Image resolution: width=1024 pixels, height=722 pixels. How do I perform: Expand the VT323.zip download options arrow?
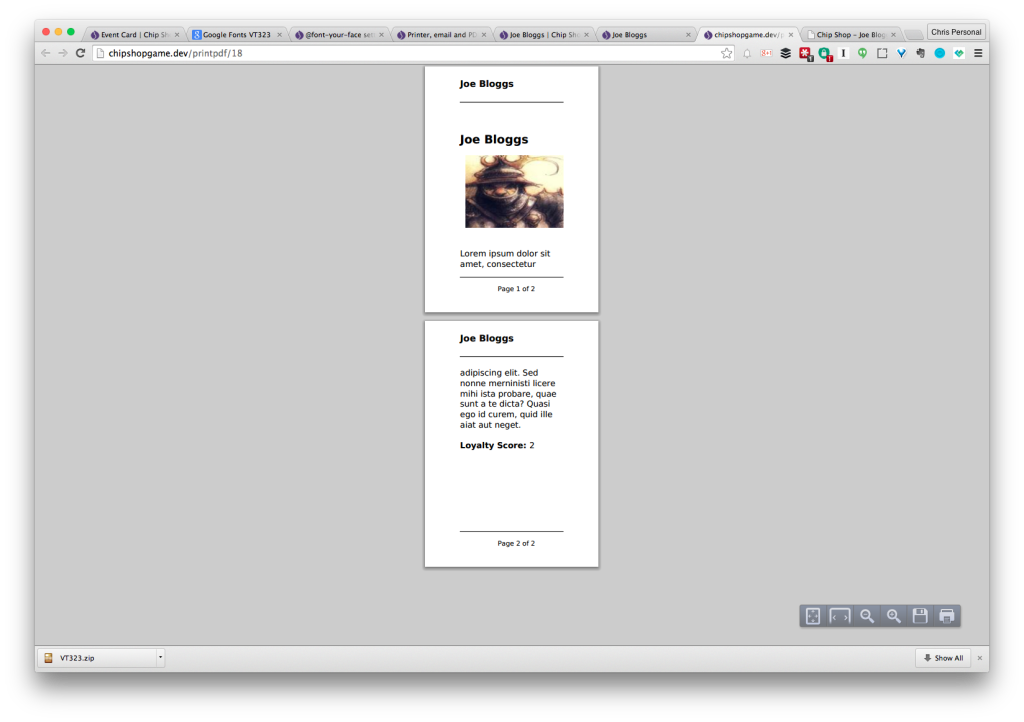(x=160, y=658)
